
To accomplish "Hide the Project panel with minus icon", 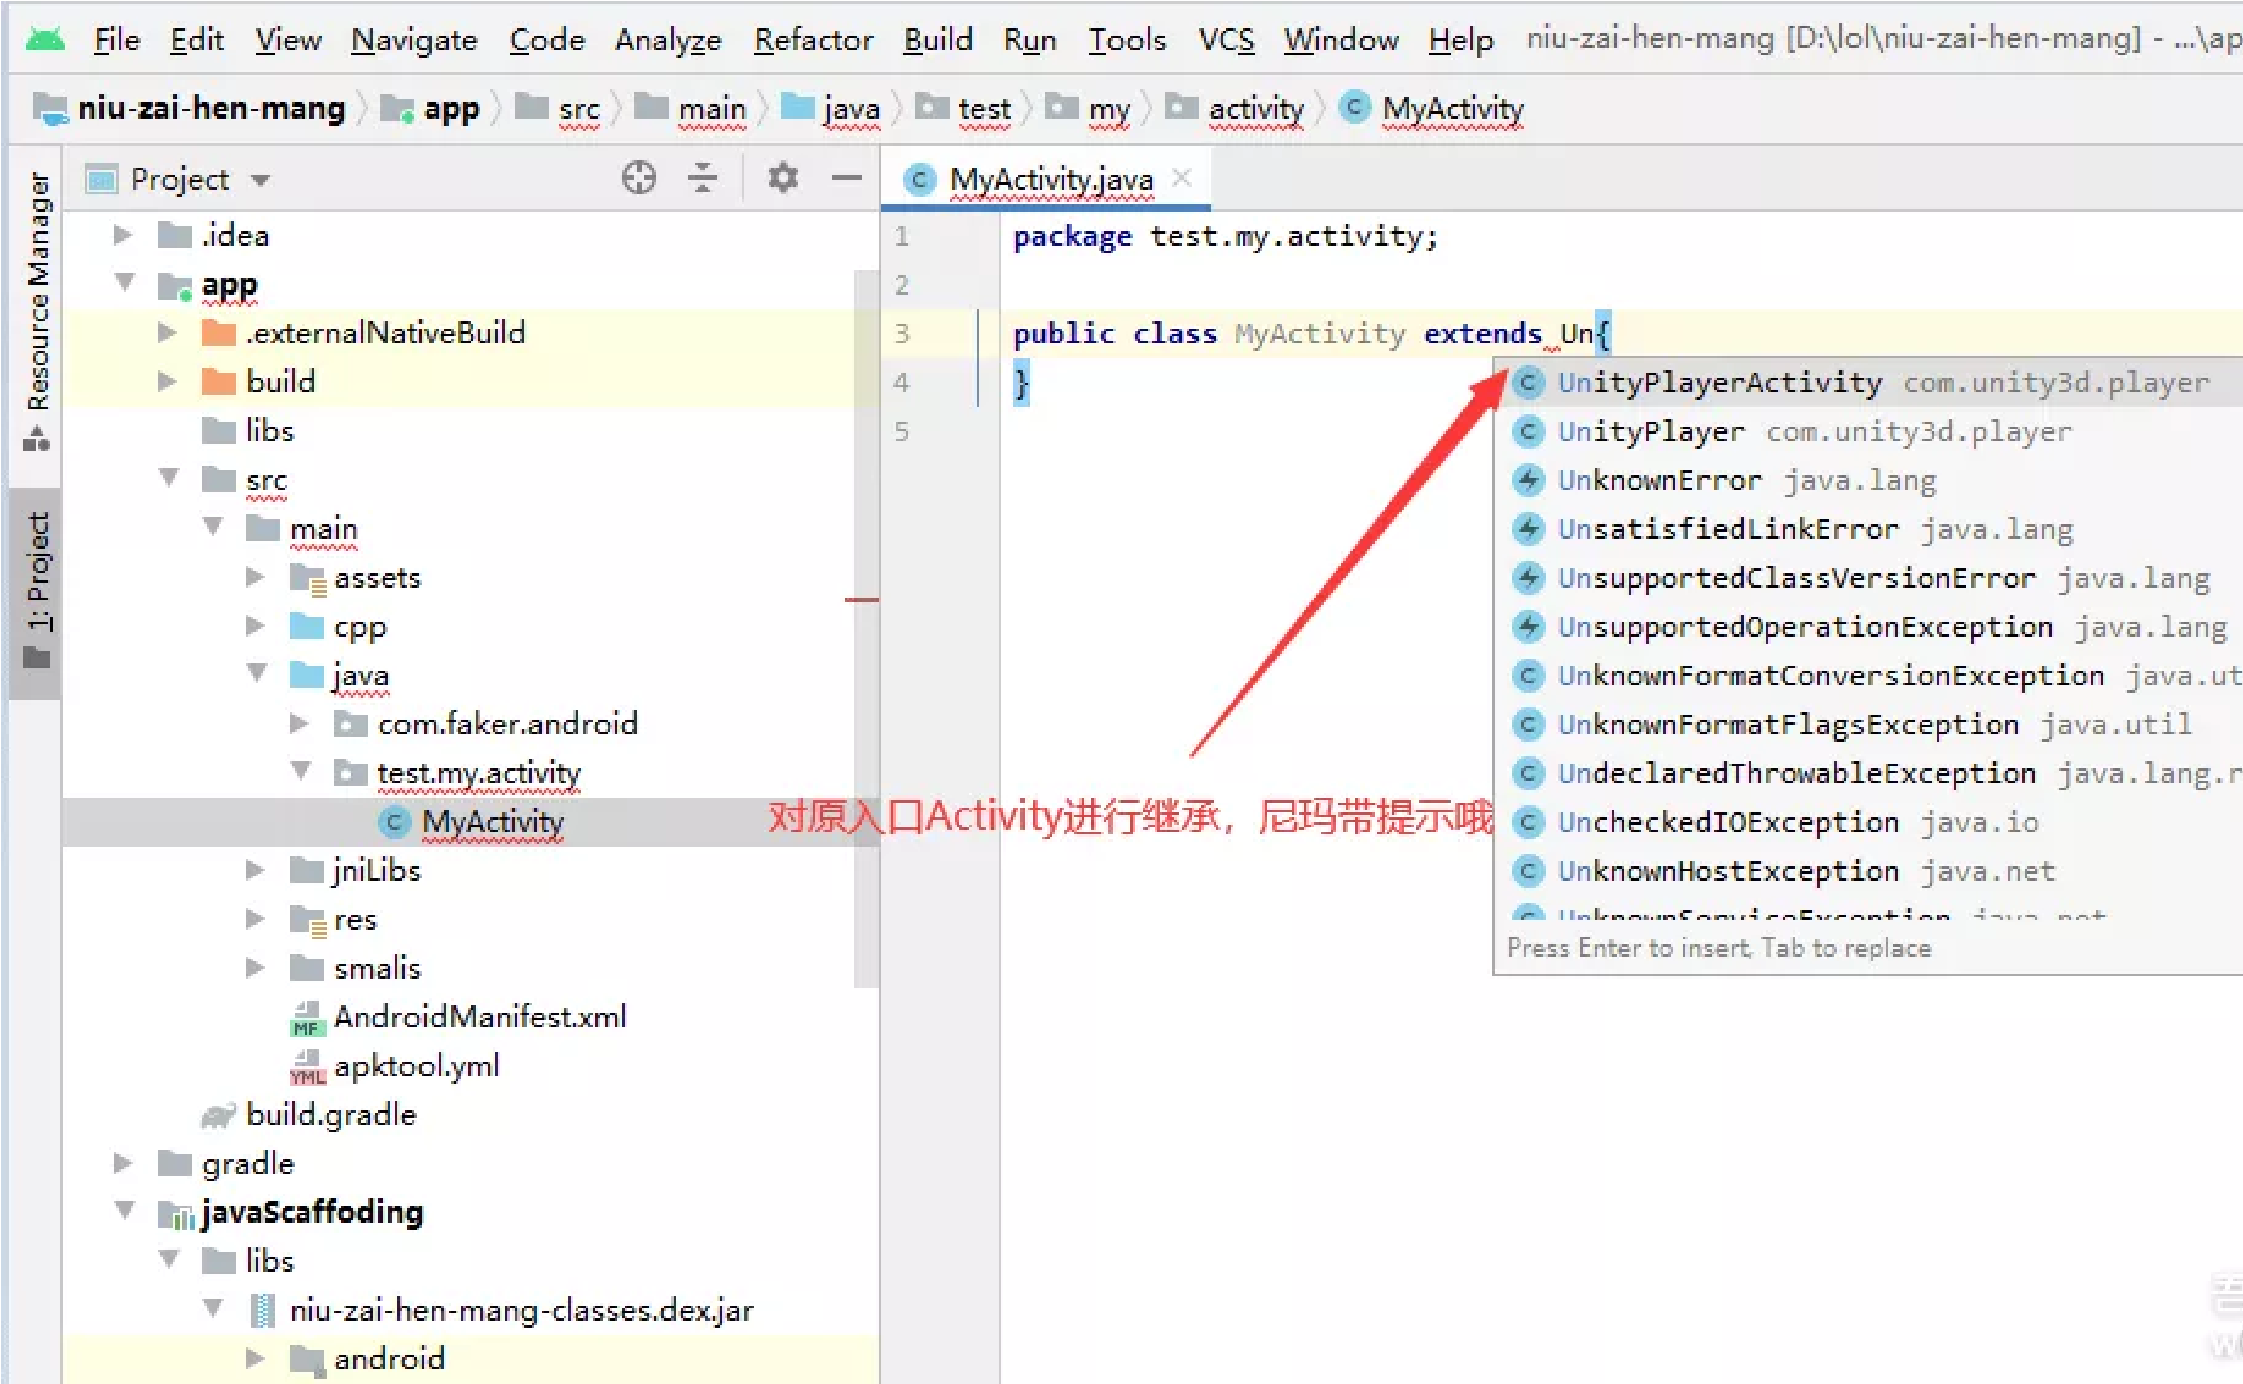I will (846, 178).
